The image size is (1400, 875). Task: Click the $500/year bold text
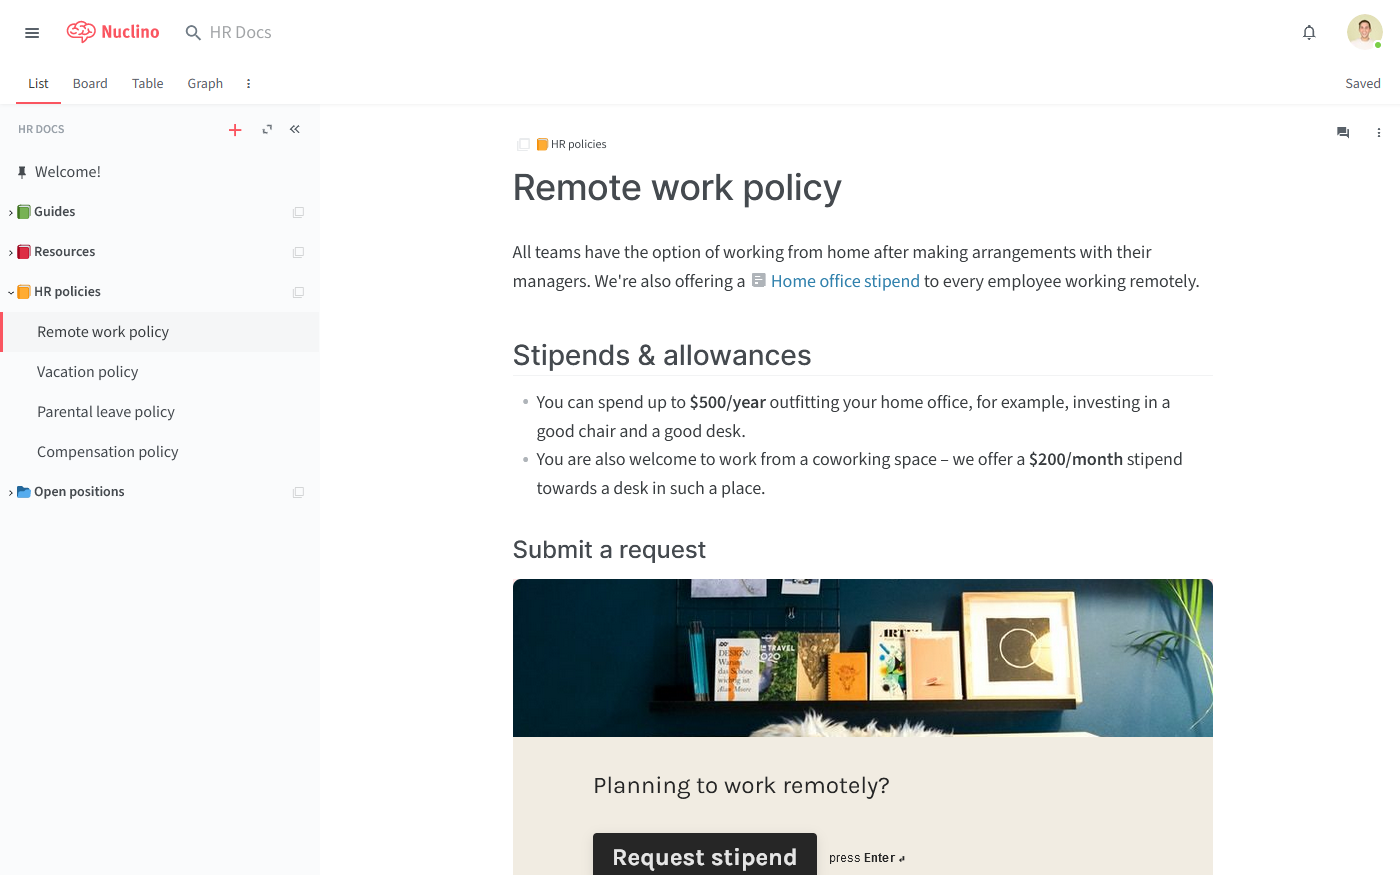[728, 402]
